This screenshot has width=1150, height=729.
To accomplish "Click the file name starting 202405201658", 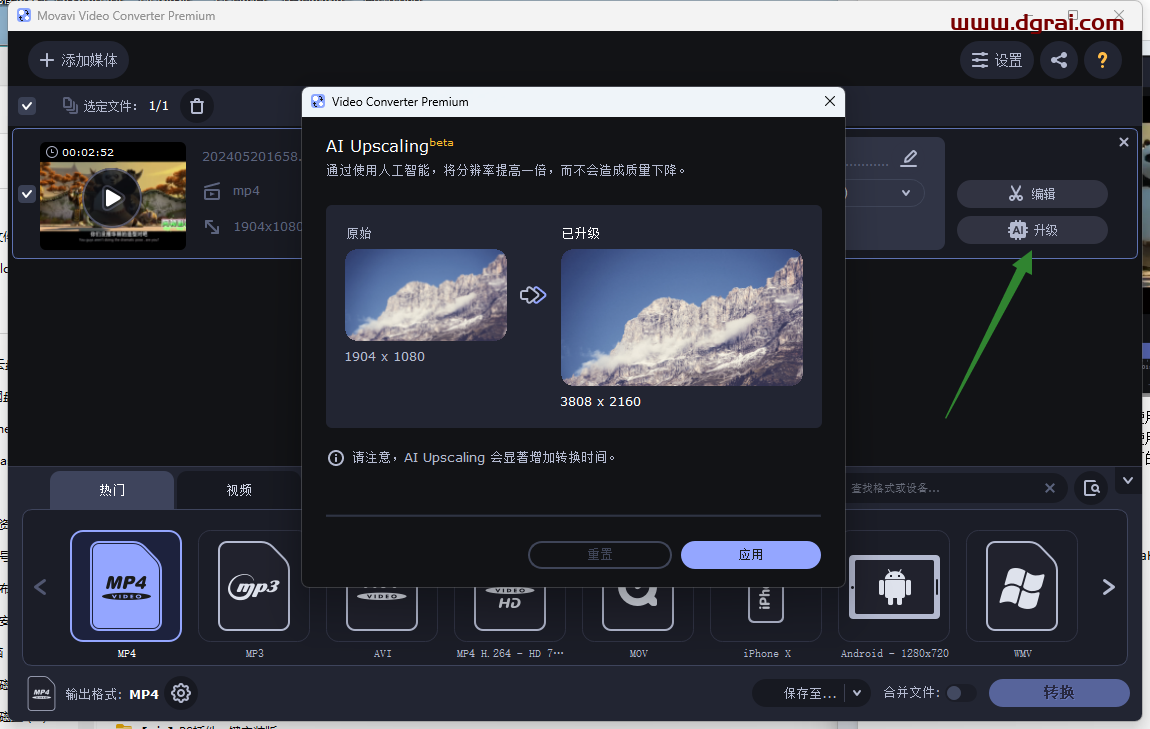I will click(x=251, y=156).
